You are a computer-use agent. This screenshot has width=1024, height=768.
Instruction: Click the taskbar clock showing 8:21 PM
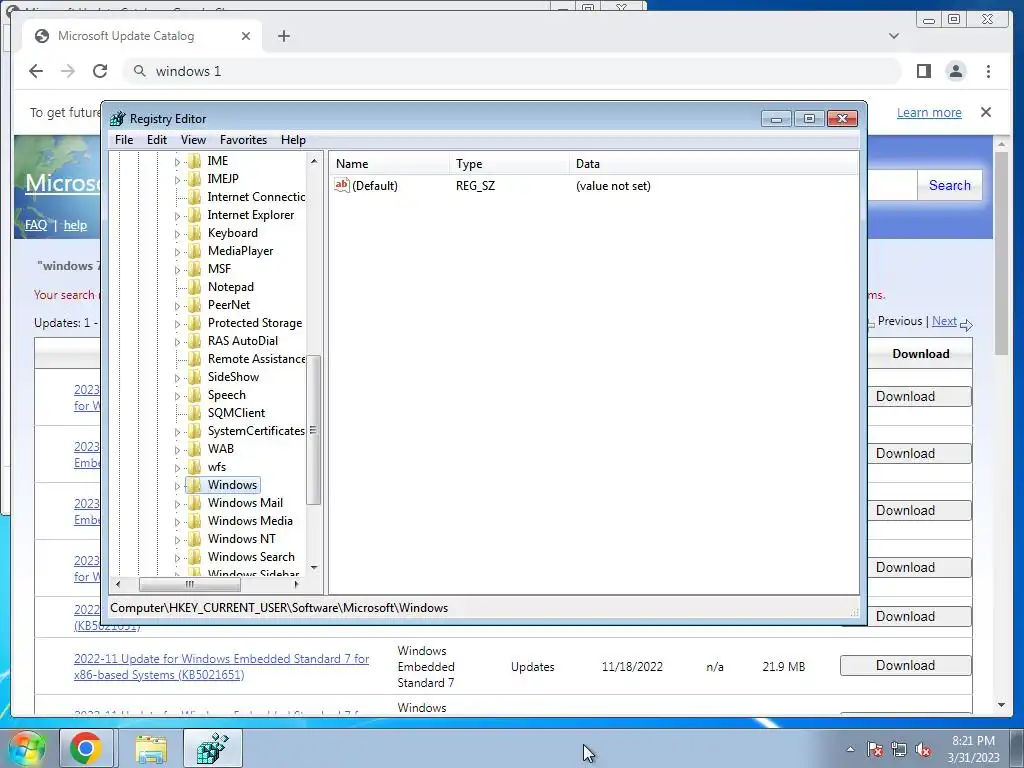(x=973, y=749)
